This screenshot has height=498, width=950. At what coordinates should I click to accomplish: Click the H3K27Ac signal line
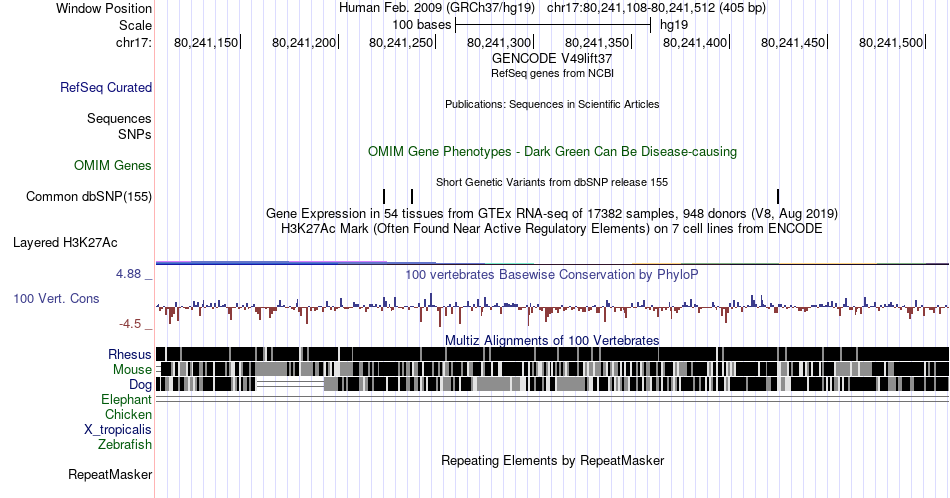[x=552, y=263]
